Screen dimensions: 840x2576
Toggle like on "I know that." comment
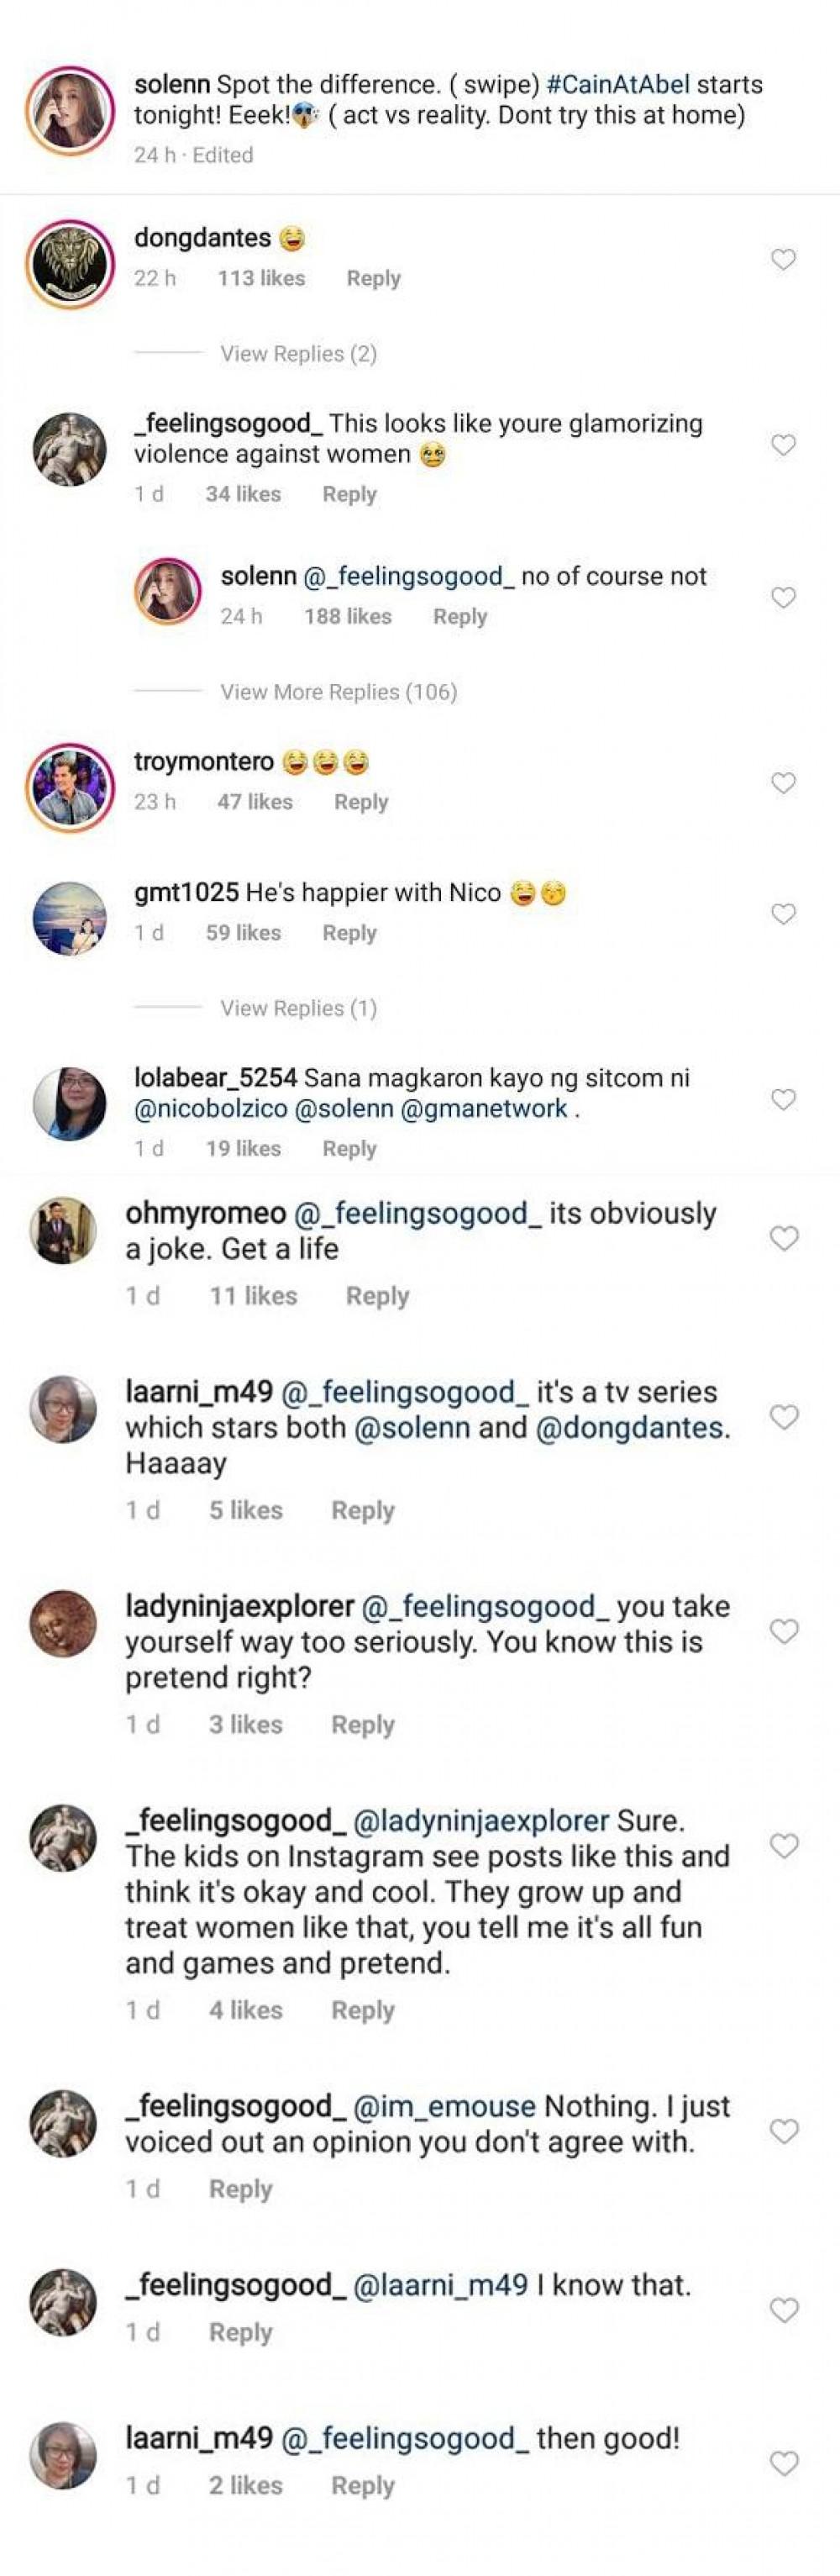point(784,2310)
